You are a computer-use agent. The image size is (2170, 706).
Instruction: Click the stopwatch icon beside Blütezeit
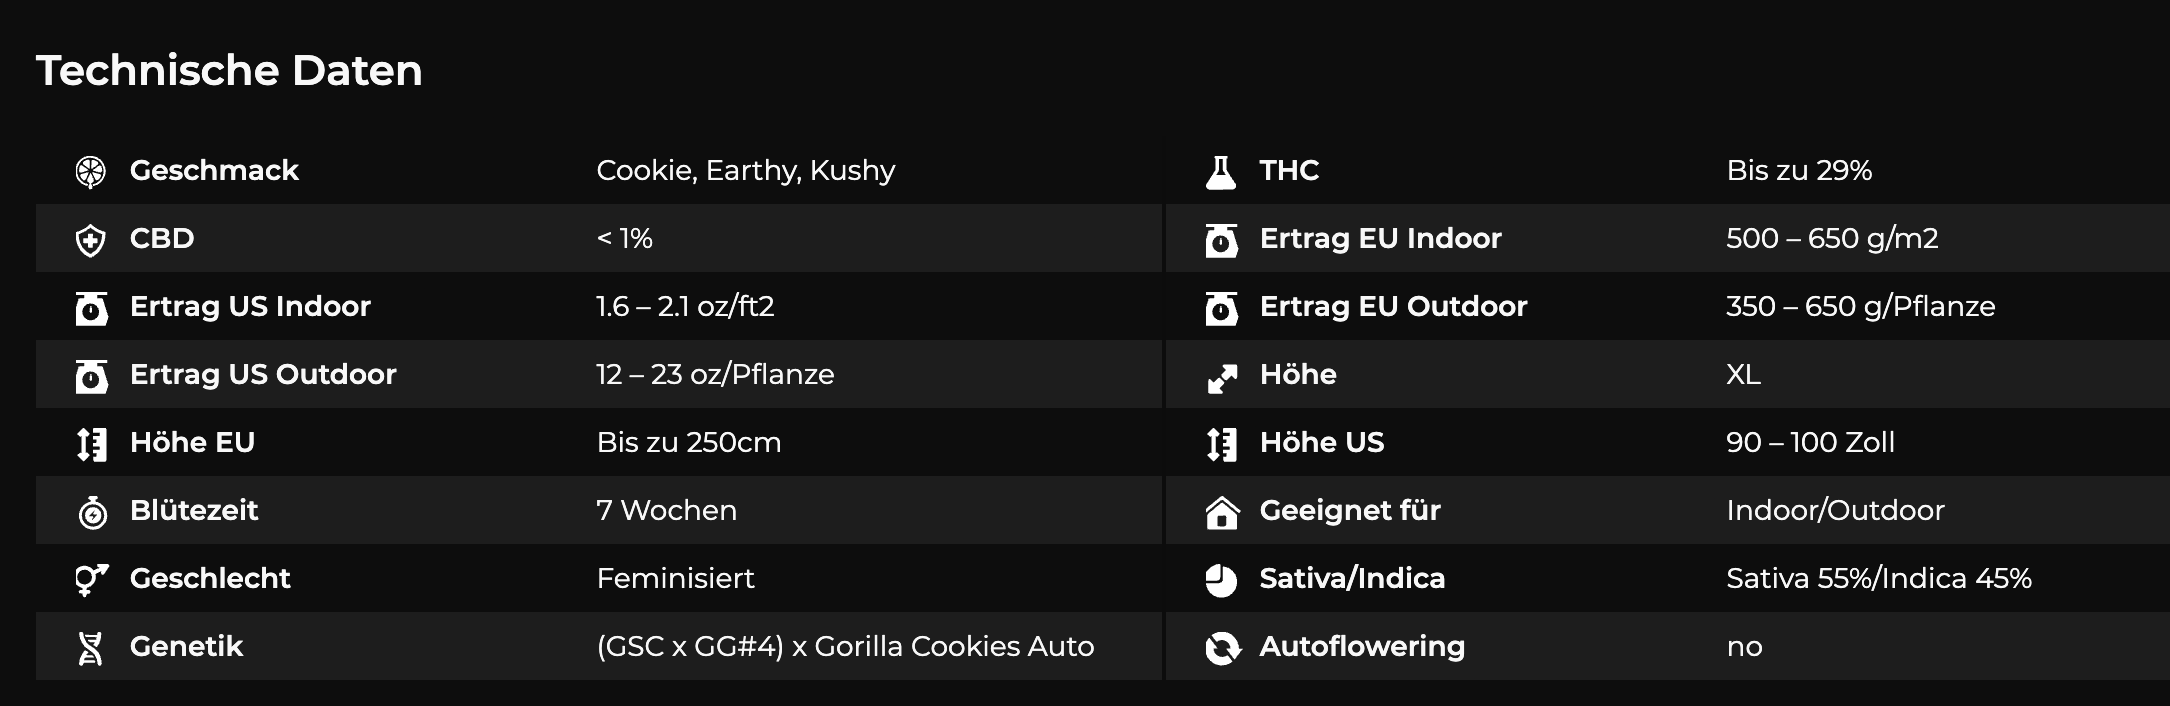[x=92, y=512]
